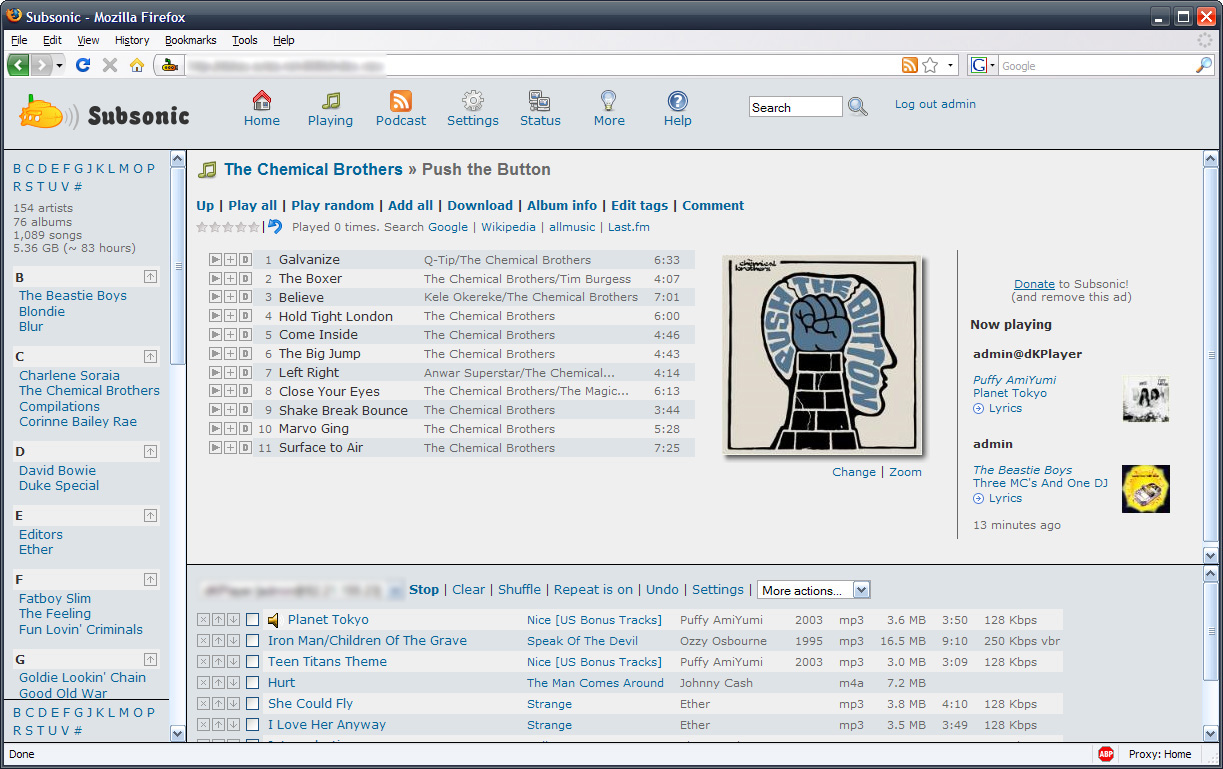The image size is (1223, 769).
Task: Open the Status icon
Action: point(540,100)
